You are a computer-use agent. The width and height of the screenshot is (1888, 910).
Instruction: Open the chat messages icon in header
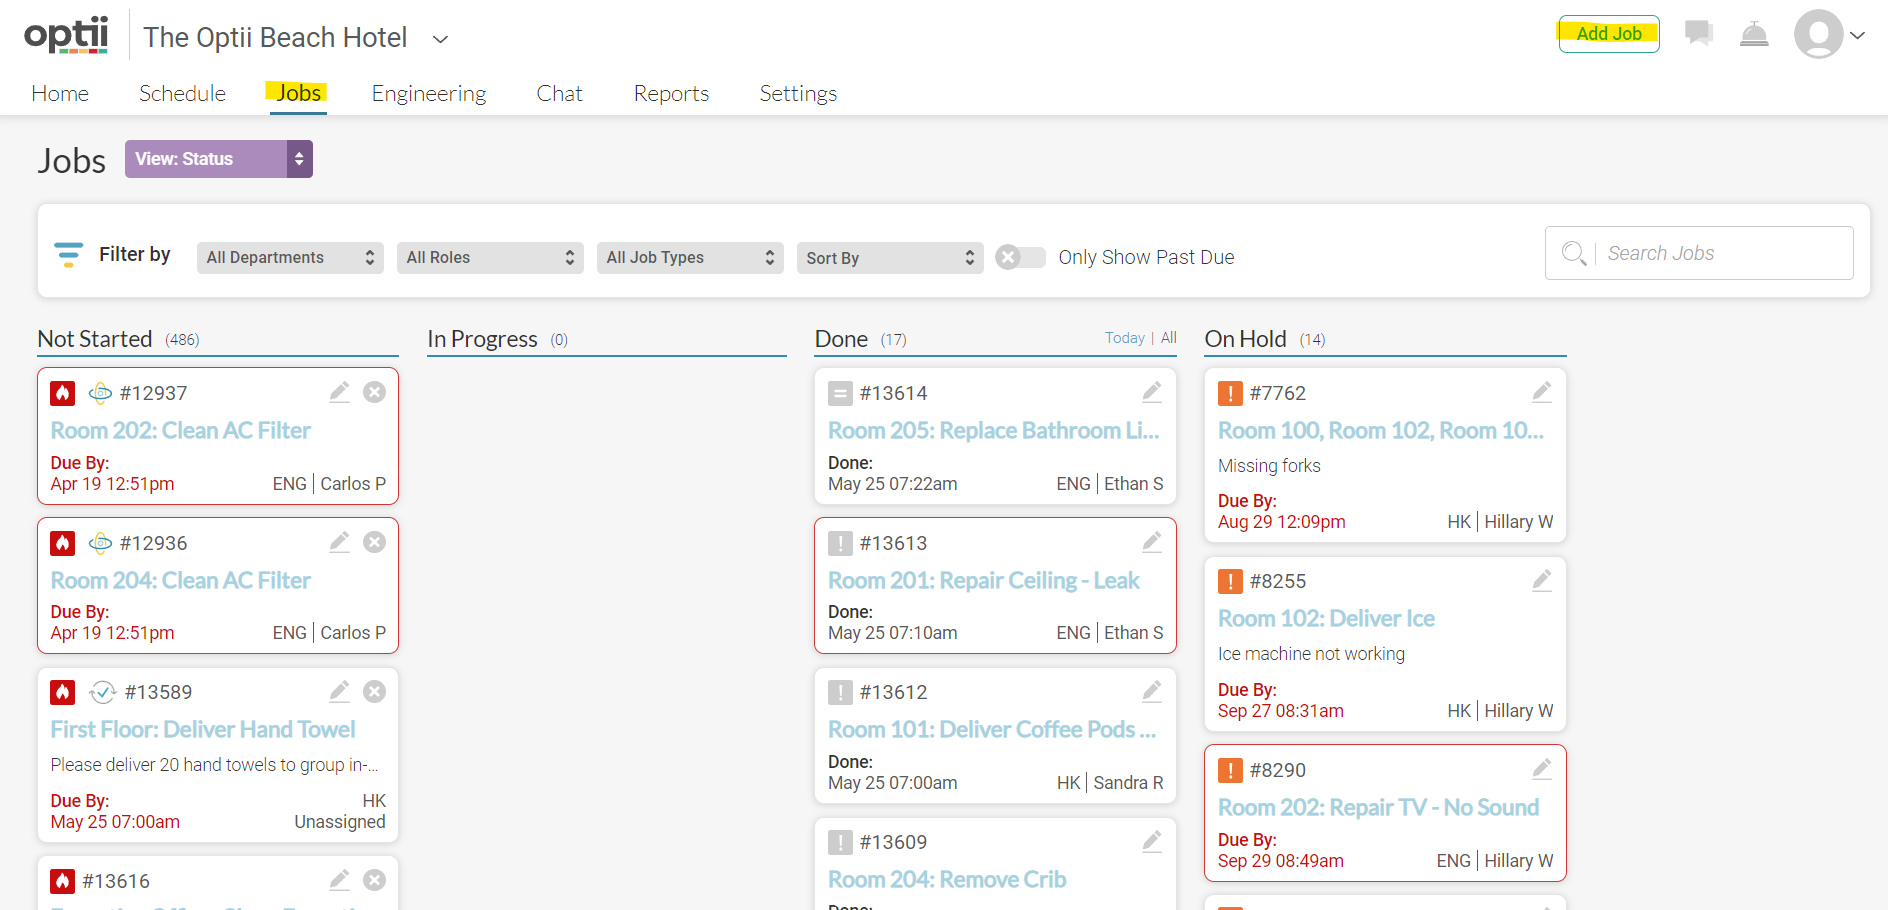(x=1698, y=33)
